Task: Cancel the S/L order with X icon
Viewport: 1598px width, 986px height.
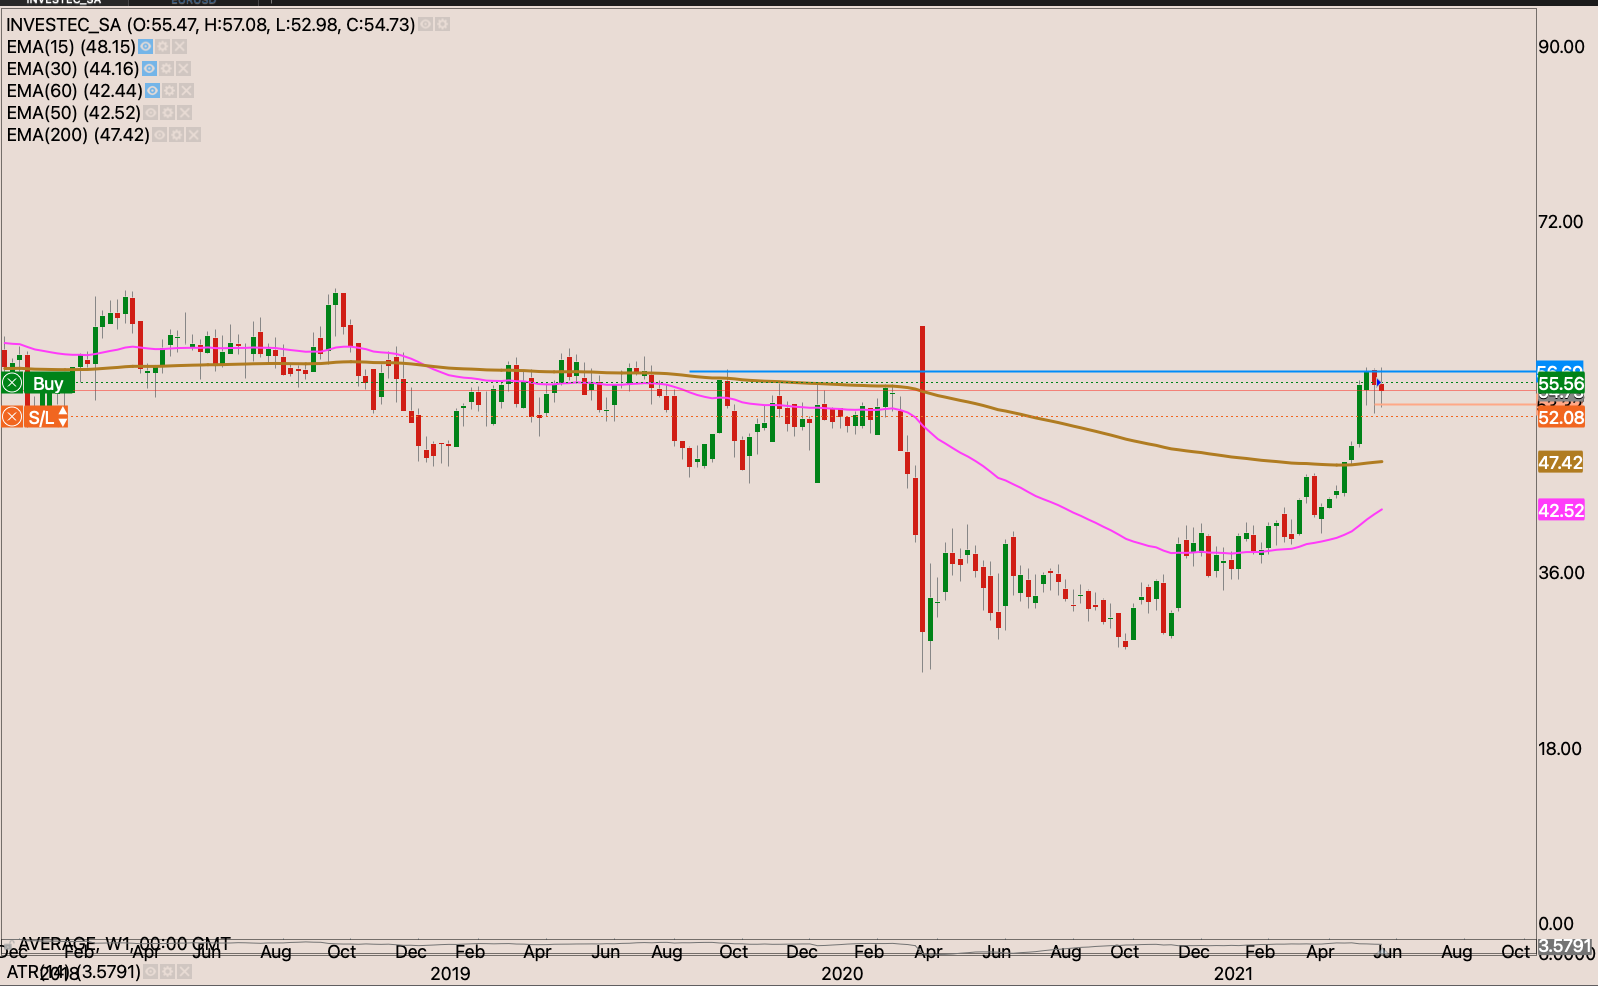Action: [x=12, y=417]
